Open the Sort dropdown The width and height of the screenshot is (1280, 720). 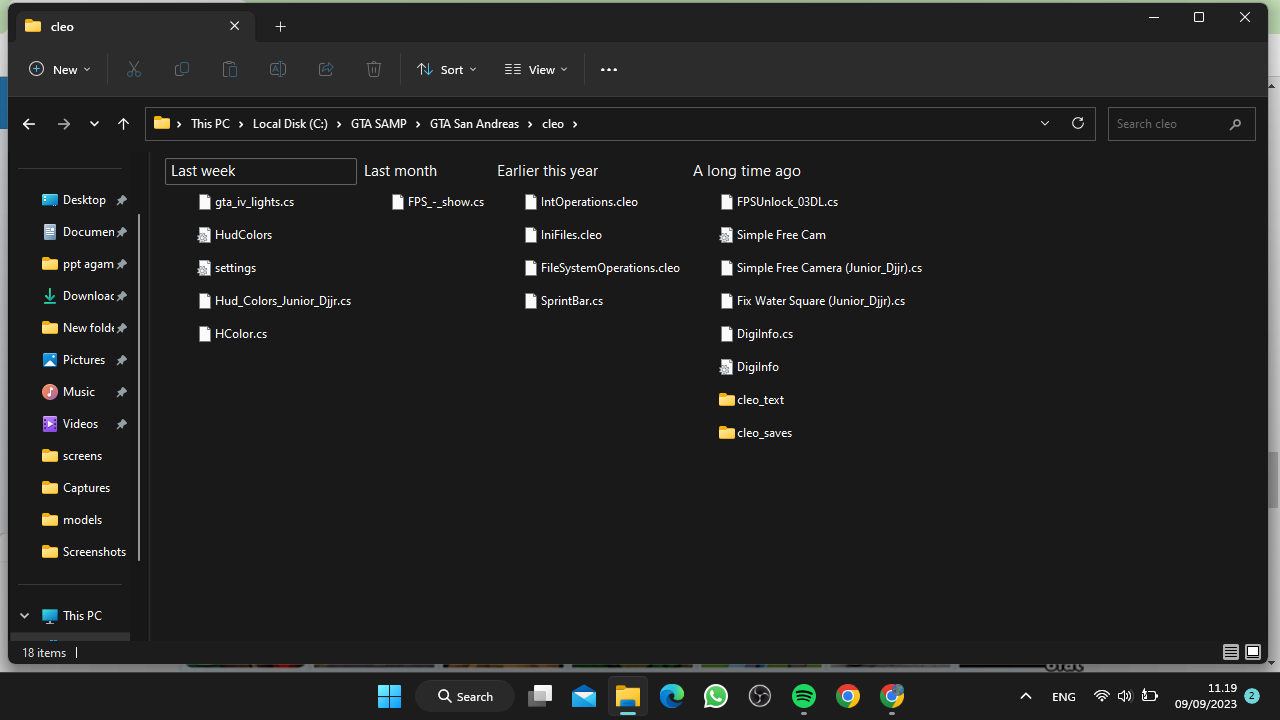[447, 69]
